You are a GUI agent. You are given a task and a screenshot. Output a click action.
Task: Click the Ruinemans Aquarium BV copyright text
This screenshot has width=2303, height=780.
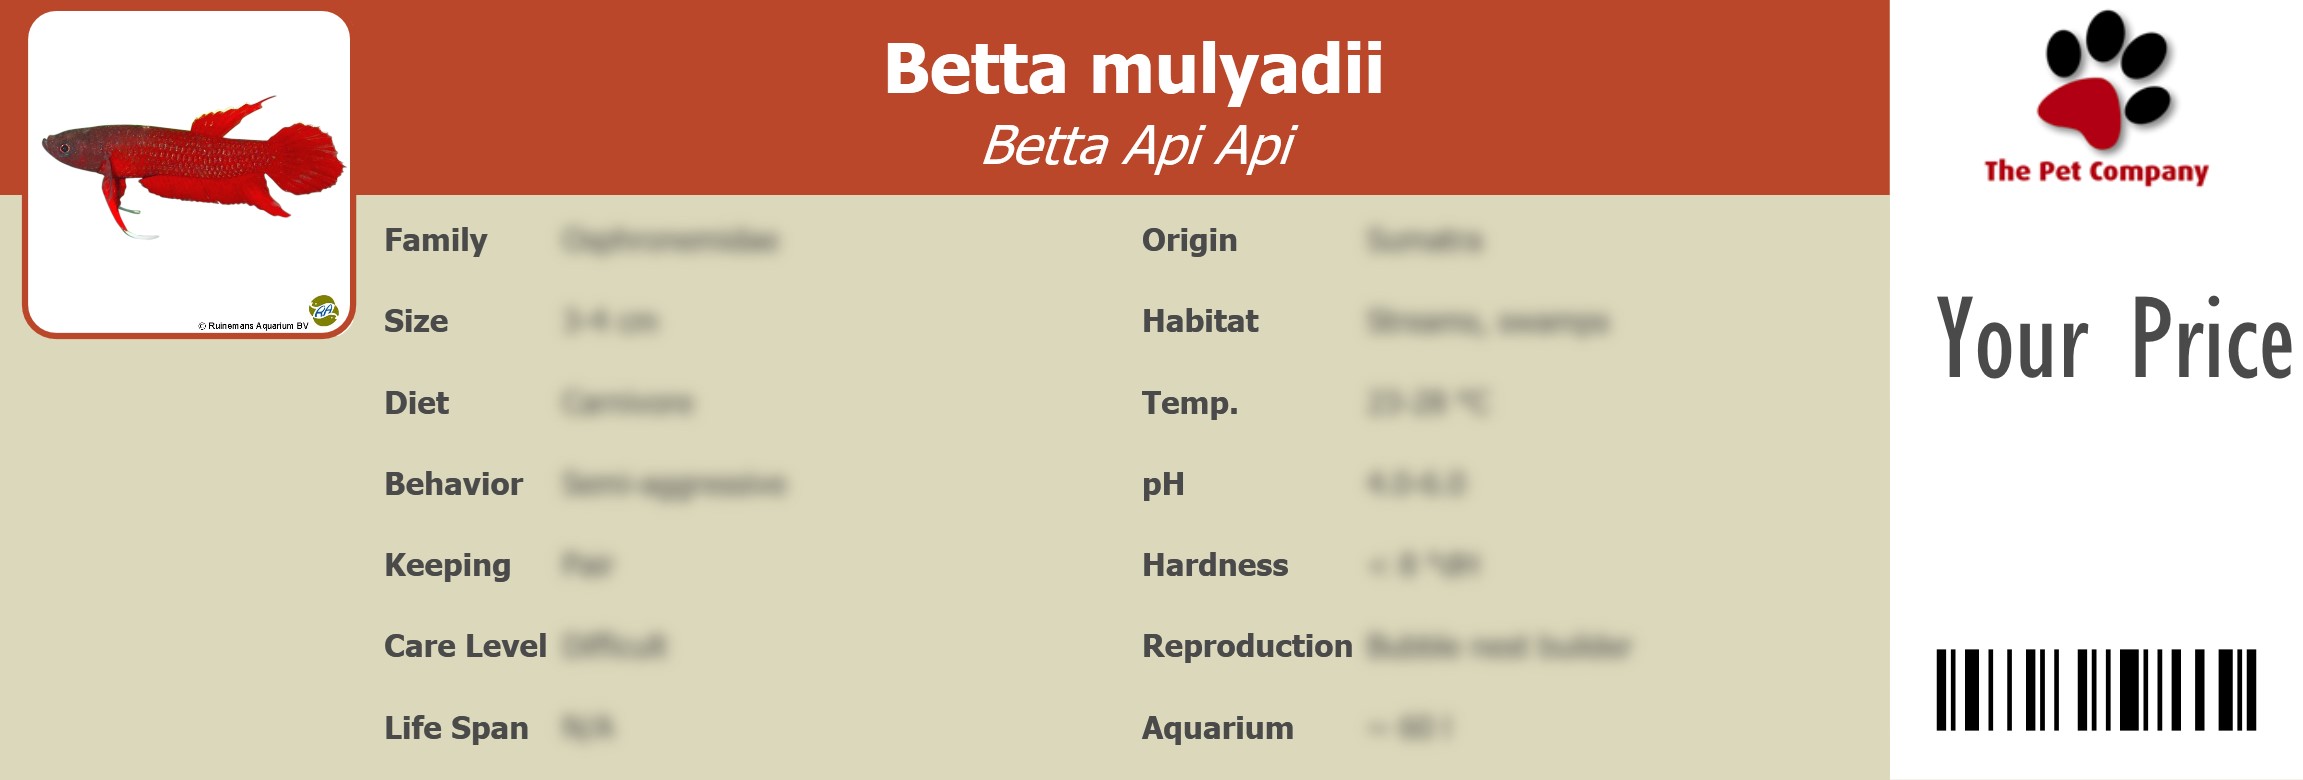(254, 326)
